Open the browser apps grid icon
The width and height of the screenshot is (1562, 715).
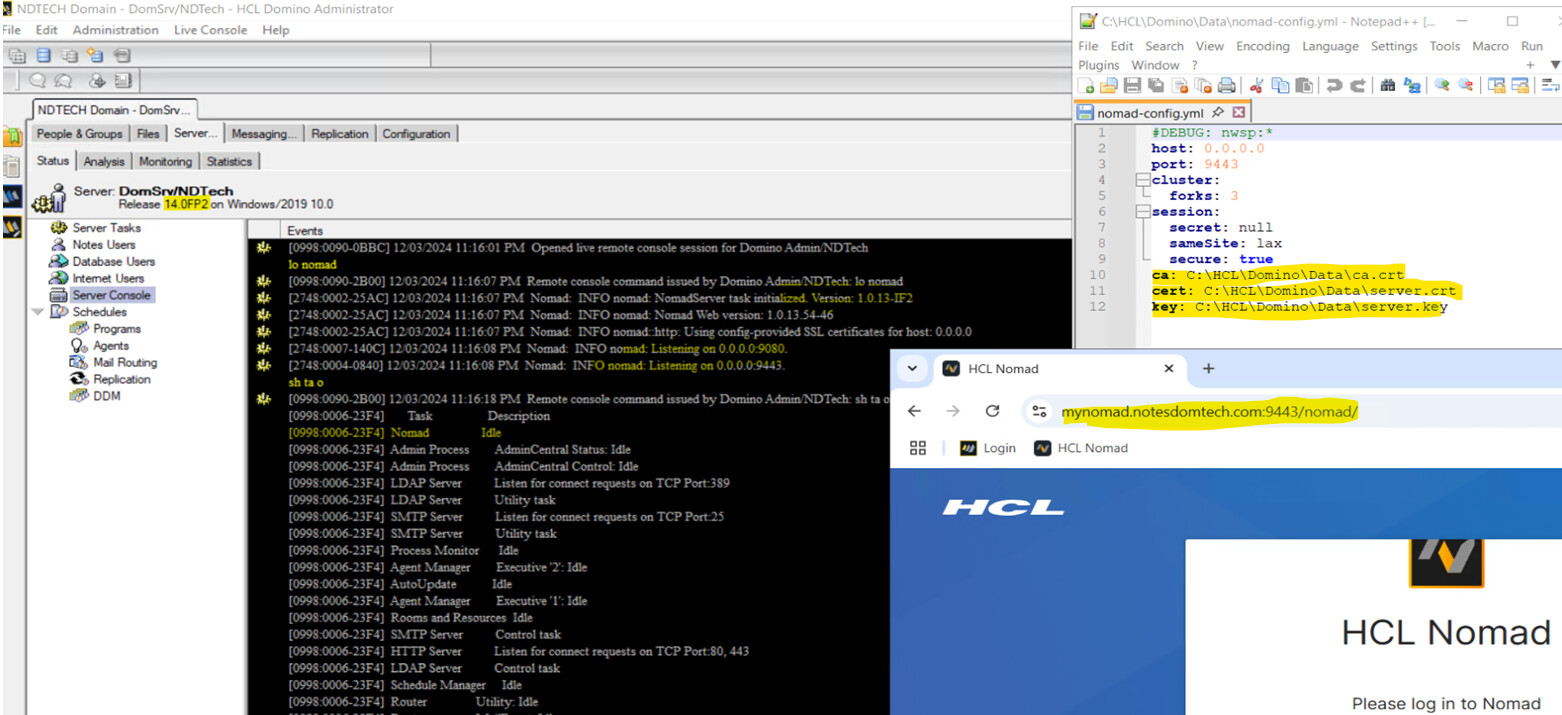point(917,448)
